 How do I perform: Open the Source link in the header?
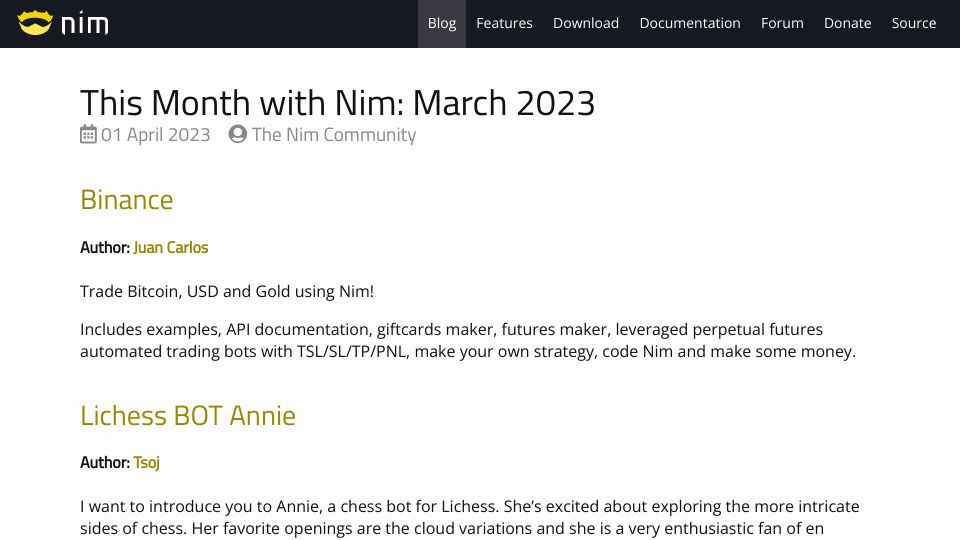click(913, 23)
